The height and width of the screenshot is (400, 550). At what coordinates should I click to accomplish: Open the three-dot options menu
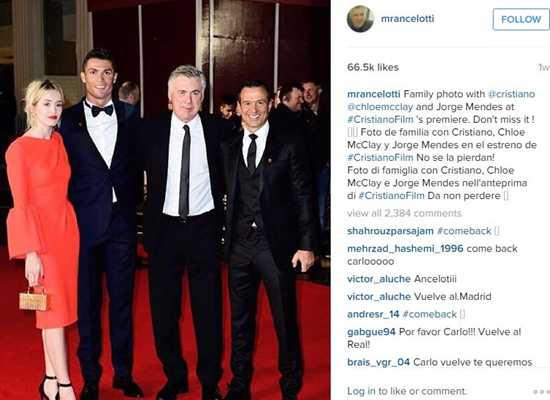coord(541,392)
